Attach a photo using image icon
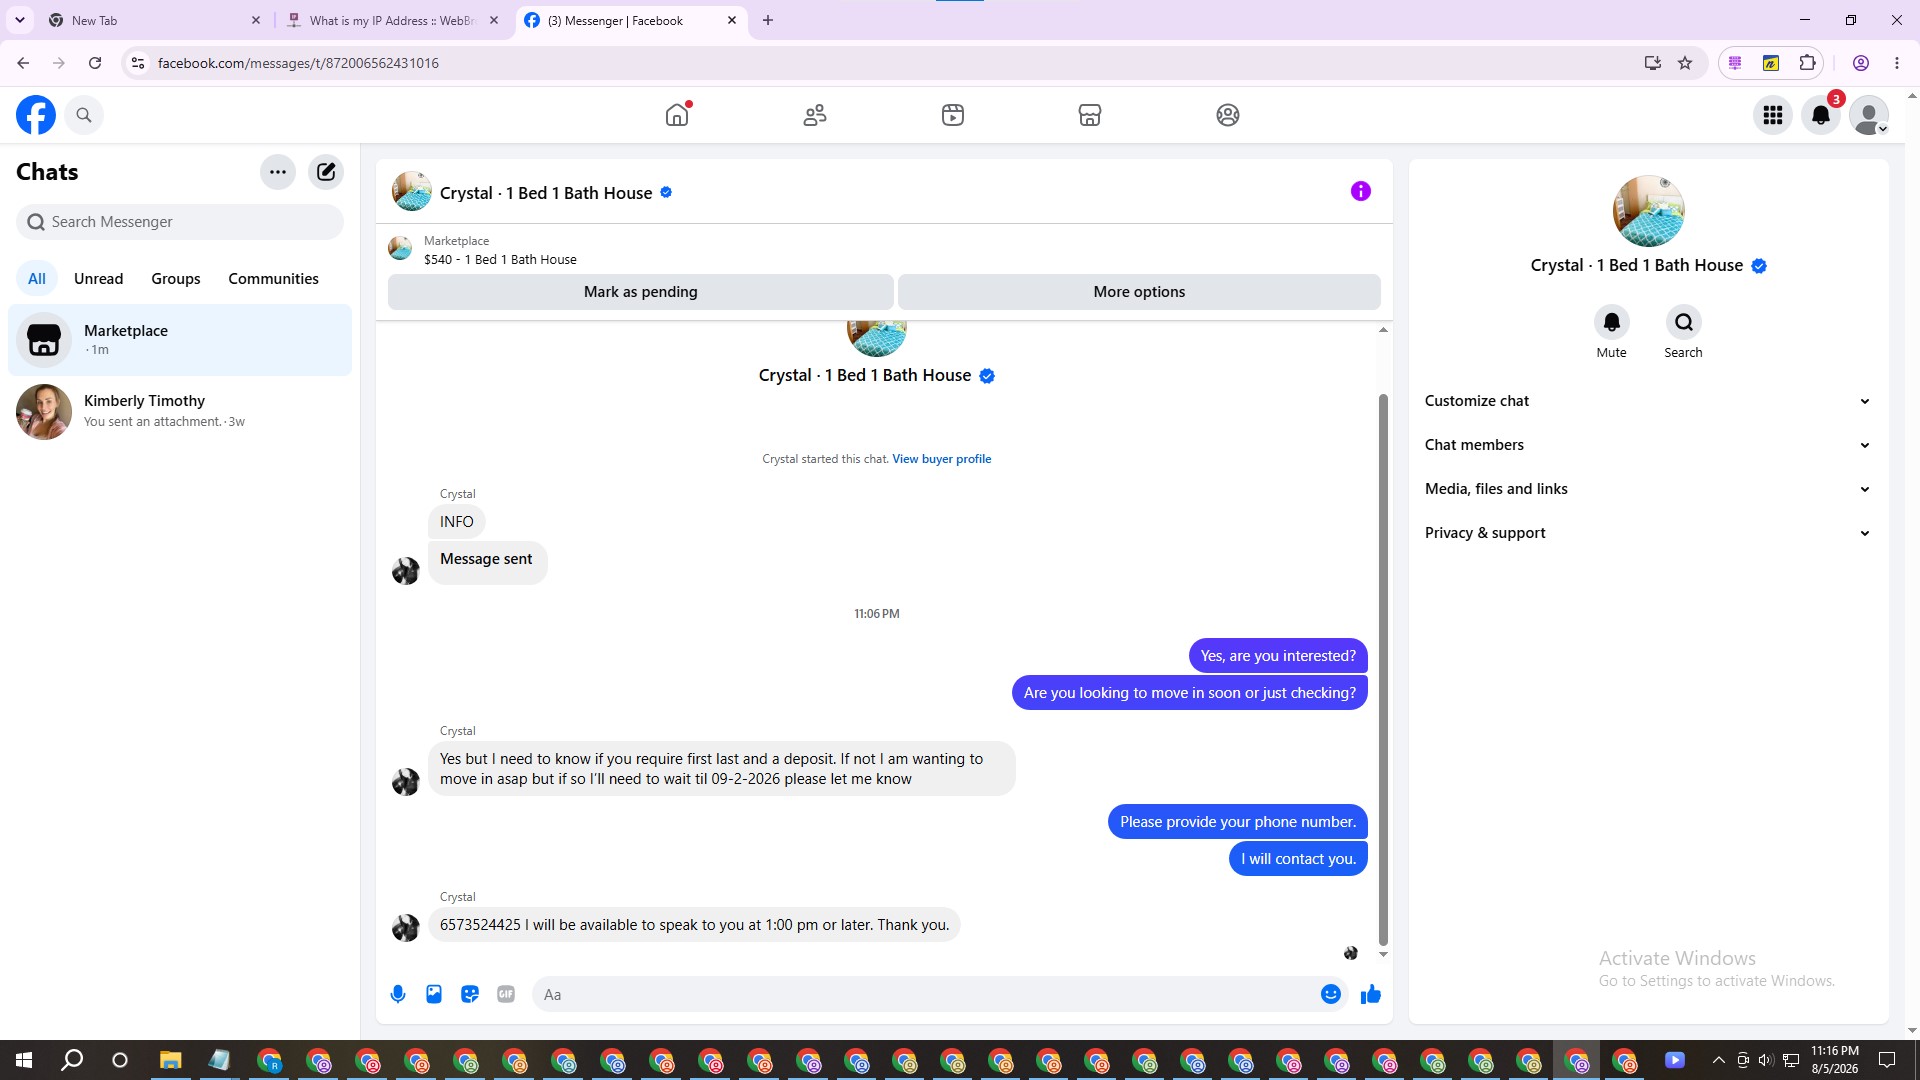1920x1080 pixels. click(434, 994)
